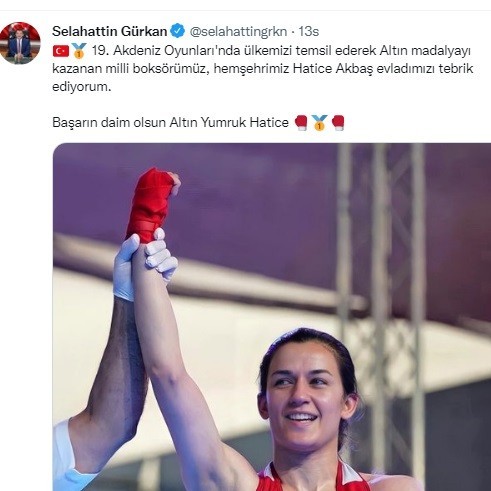The height and width of the screenshot is (491, 491).
Task: Click the red hand wrap in the photo
Action: [150, 205]
